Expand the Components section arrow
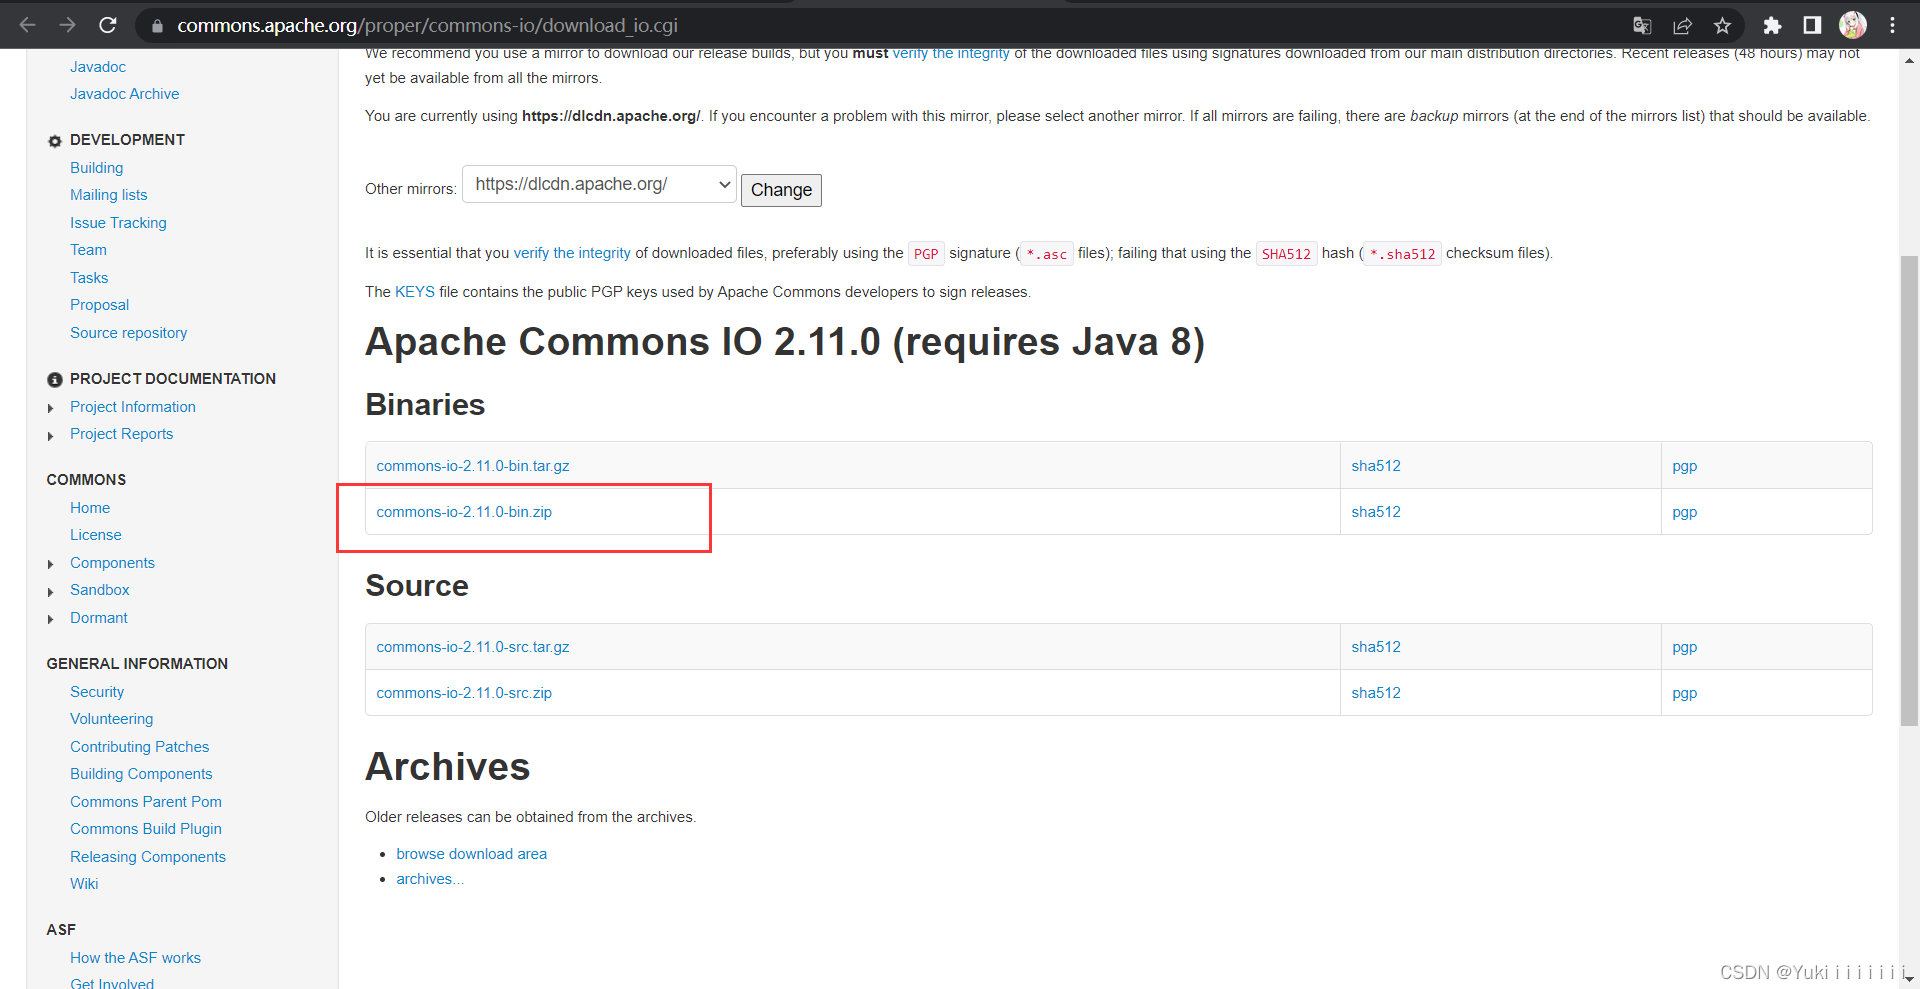1920x989 pixels. coord(51,564)
